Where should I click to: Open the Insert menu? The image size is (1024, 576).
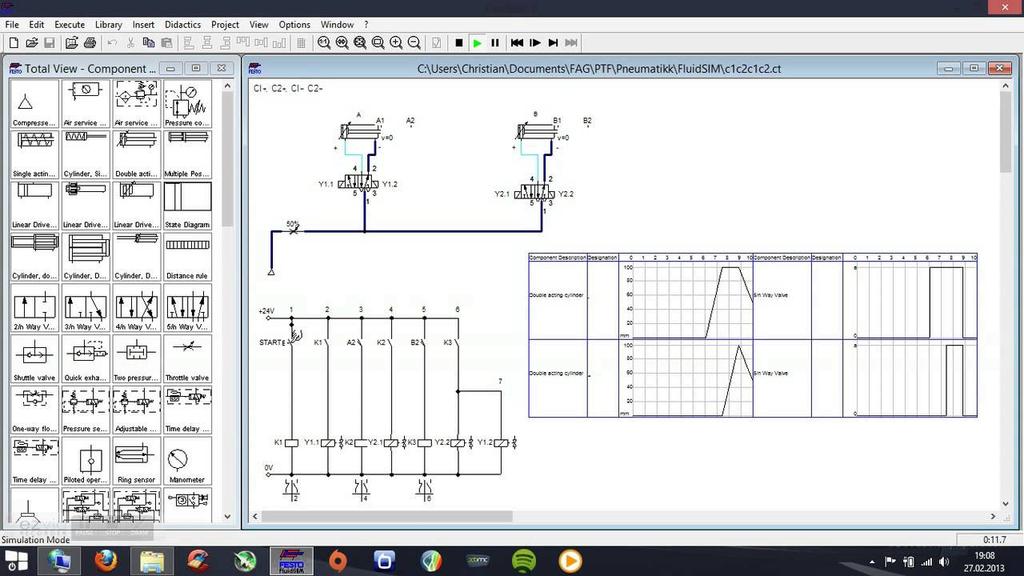click(x=143, y=24)
